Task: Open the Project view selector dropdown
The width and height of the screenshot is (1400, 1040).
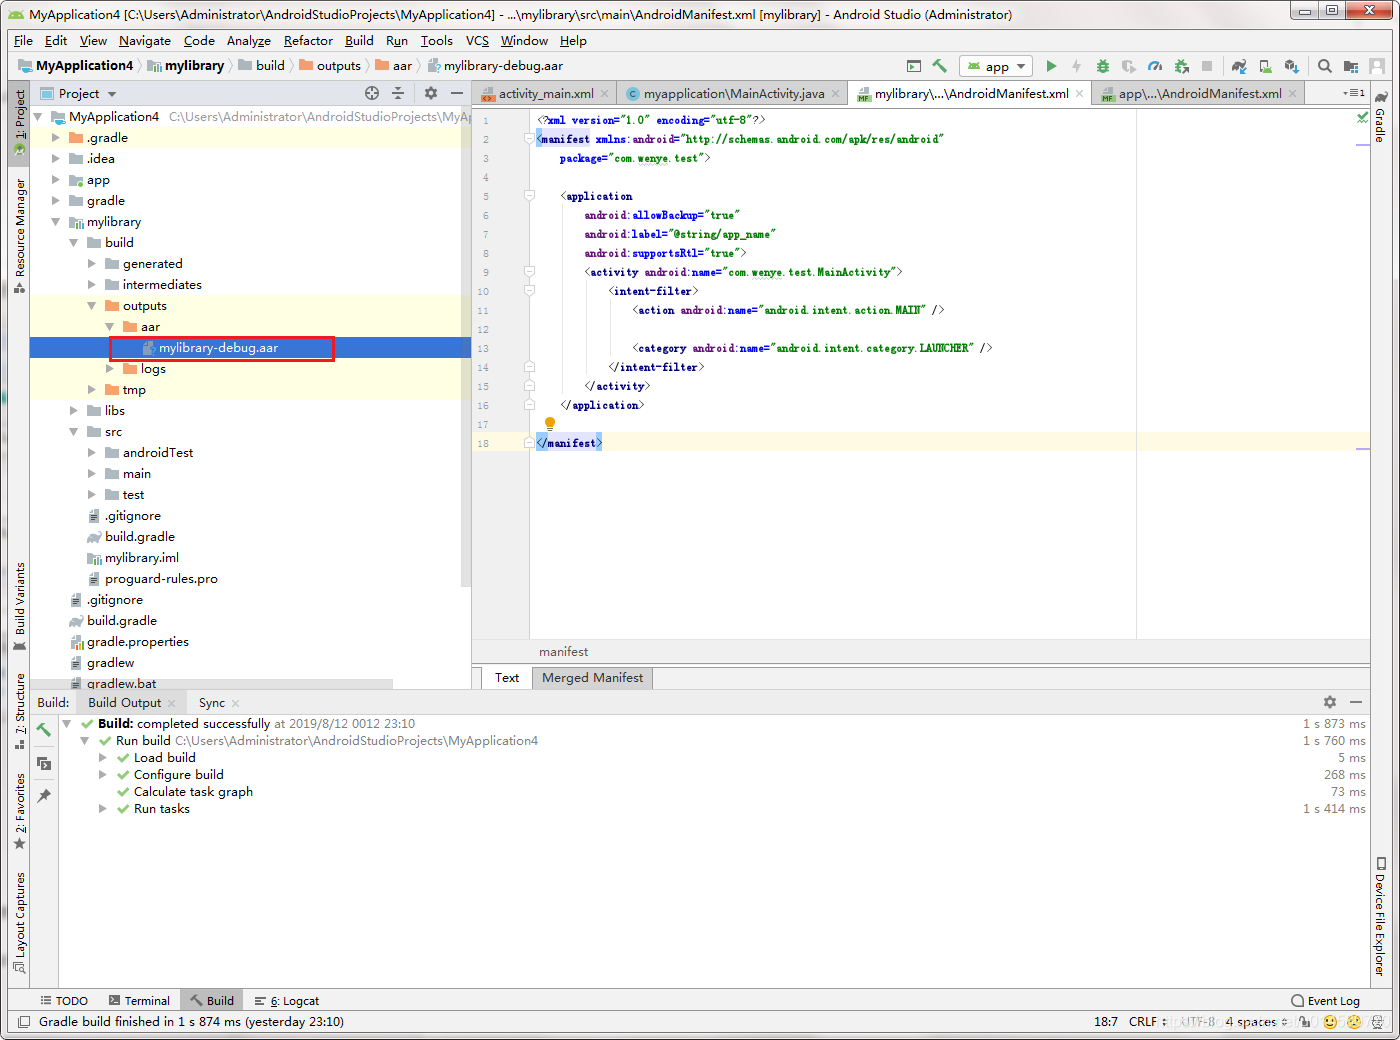Action: click(79, 93)
